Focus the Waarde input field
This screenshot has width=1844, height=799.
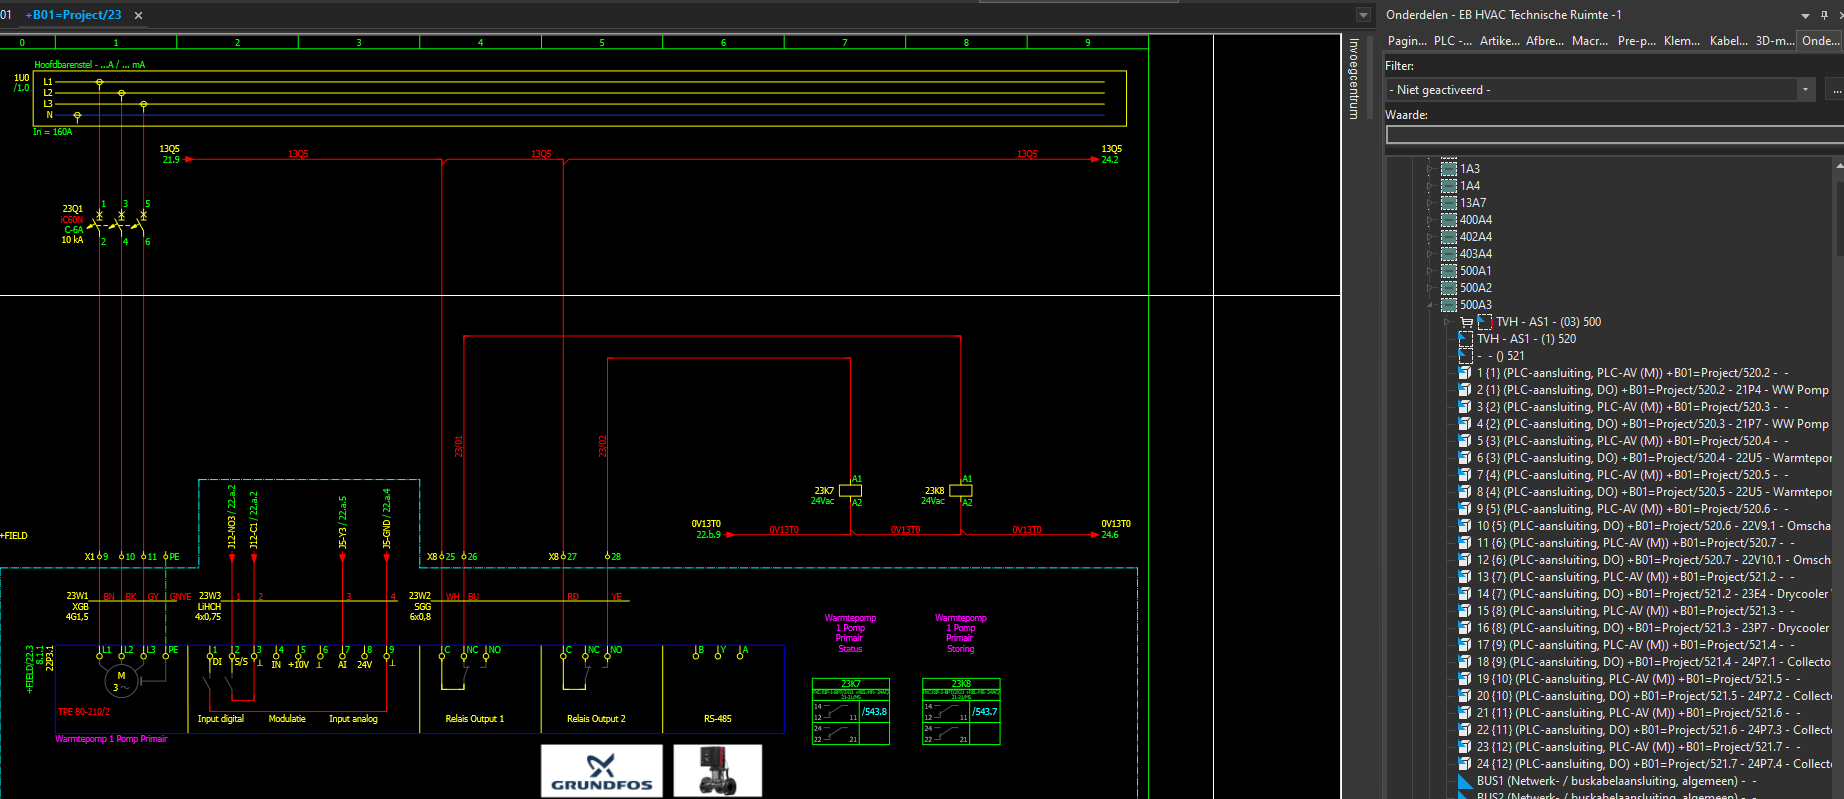(1614, 135)
